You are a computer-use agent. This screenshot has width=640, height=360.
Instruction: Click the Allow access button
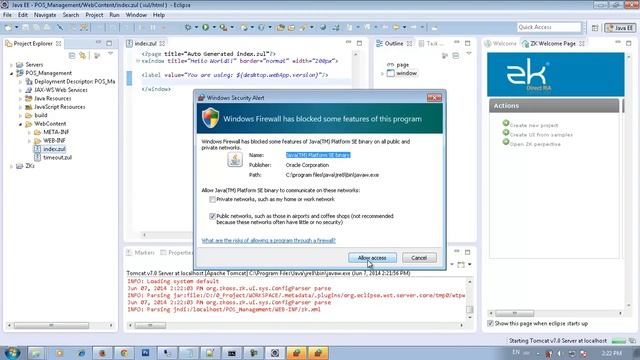(x=372, y=258)
